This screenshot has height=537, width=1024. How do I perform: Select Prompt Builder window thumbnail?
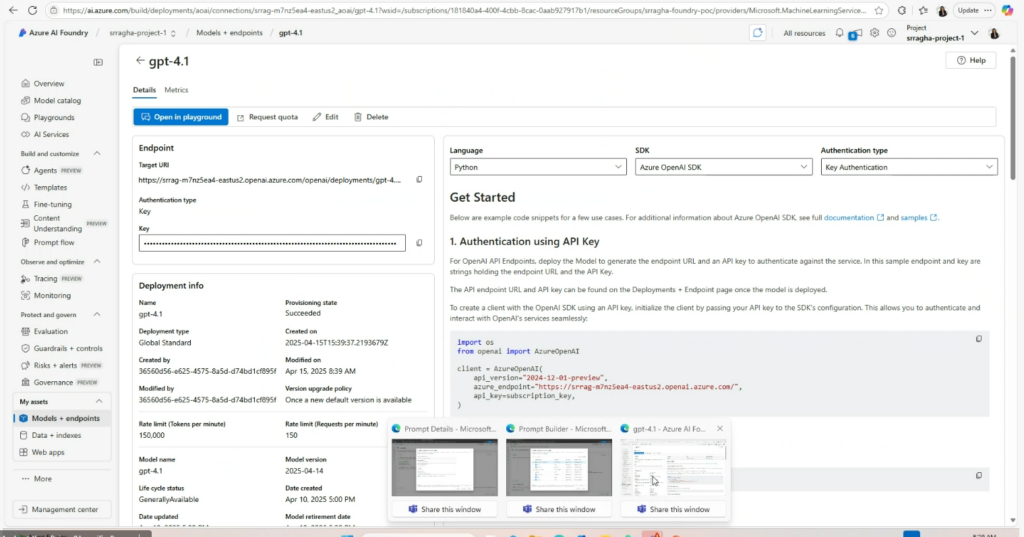[559, 467]
